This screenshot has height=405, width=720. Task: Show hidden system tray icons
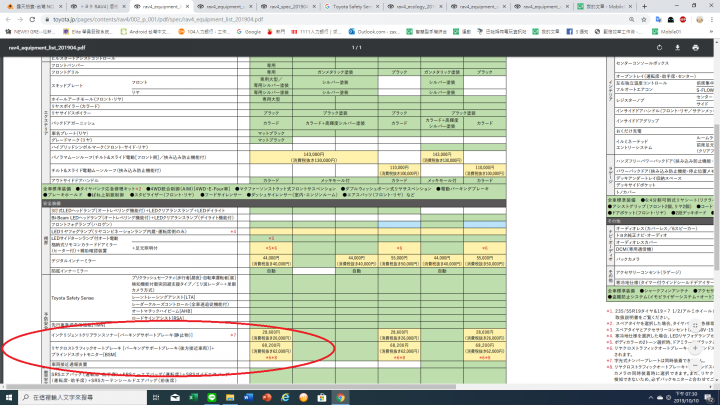pyautogui.click(x=651, y=398)
